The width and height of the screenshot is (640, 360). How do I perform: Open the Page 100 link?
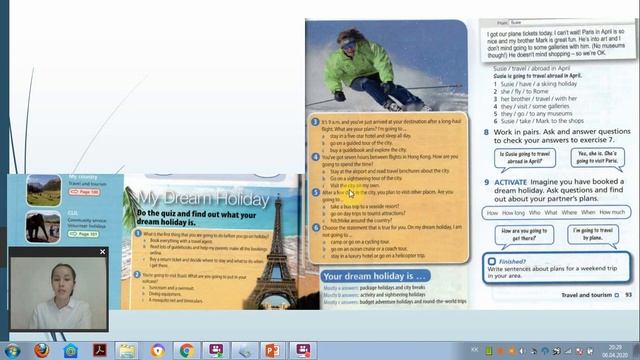tap(84, 191)
